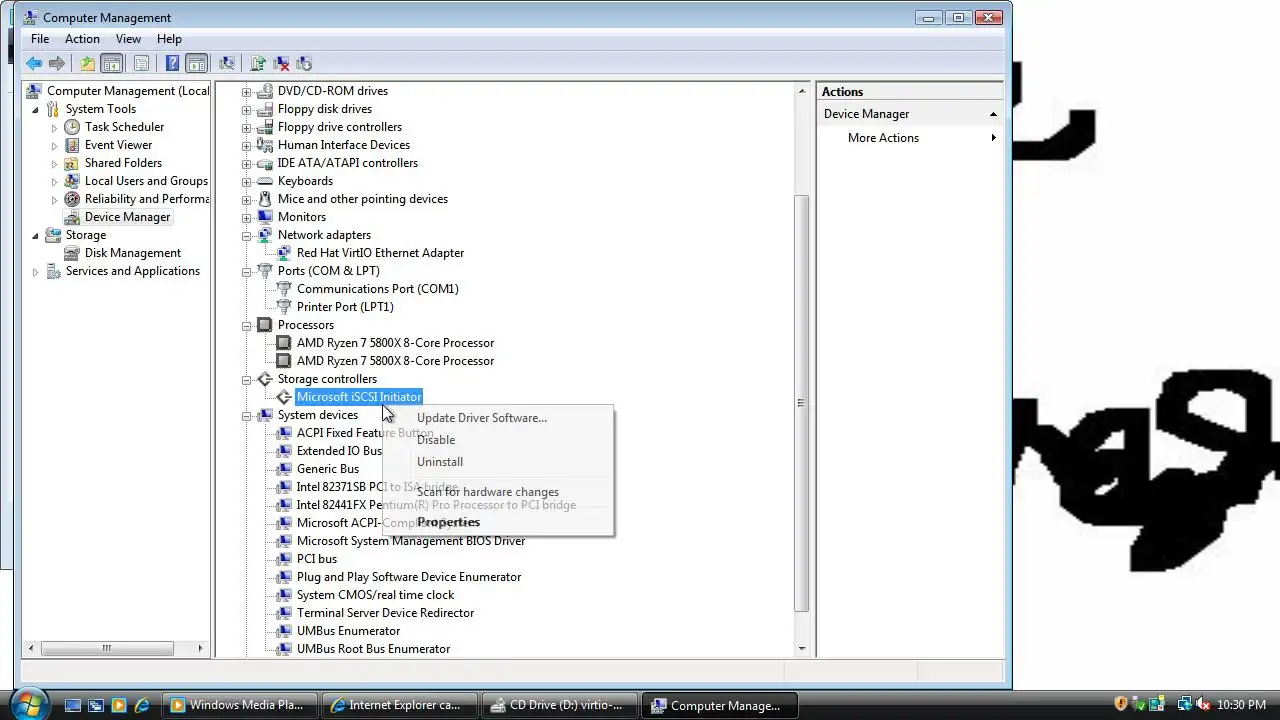Open the File menu
The height and width of the screenshot is (720, 1280).
coord(40,39)
